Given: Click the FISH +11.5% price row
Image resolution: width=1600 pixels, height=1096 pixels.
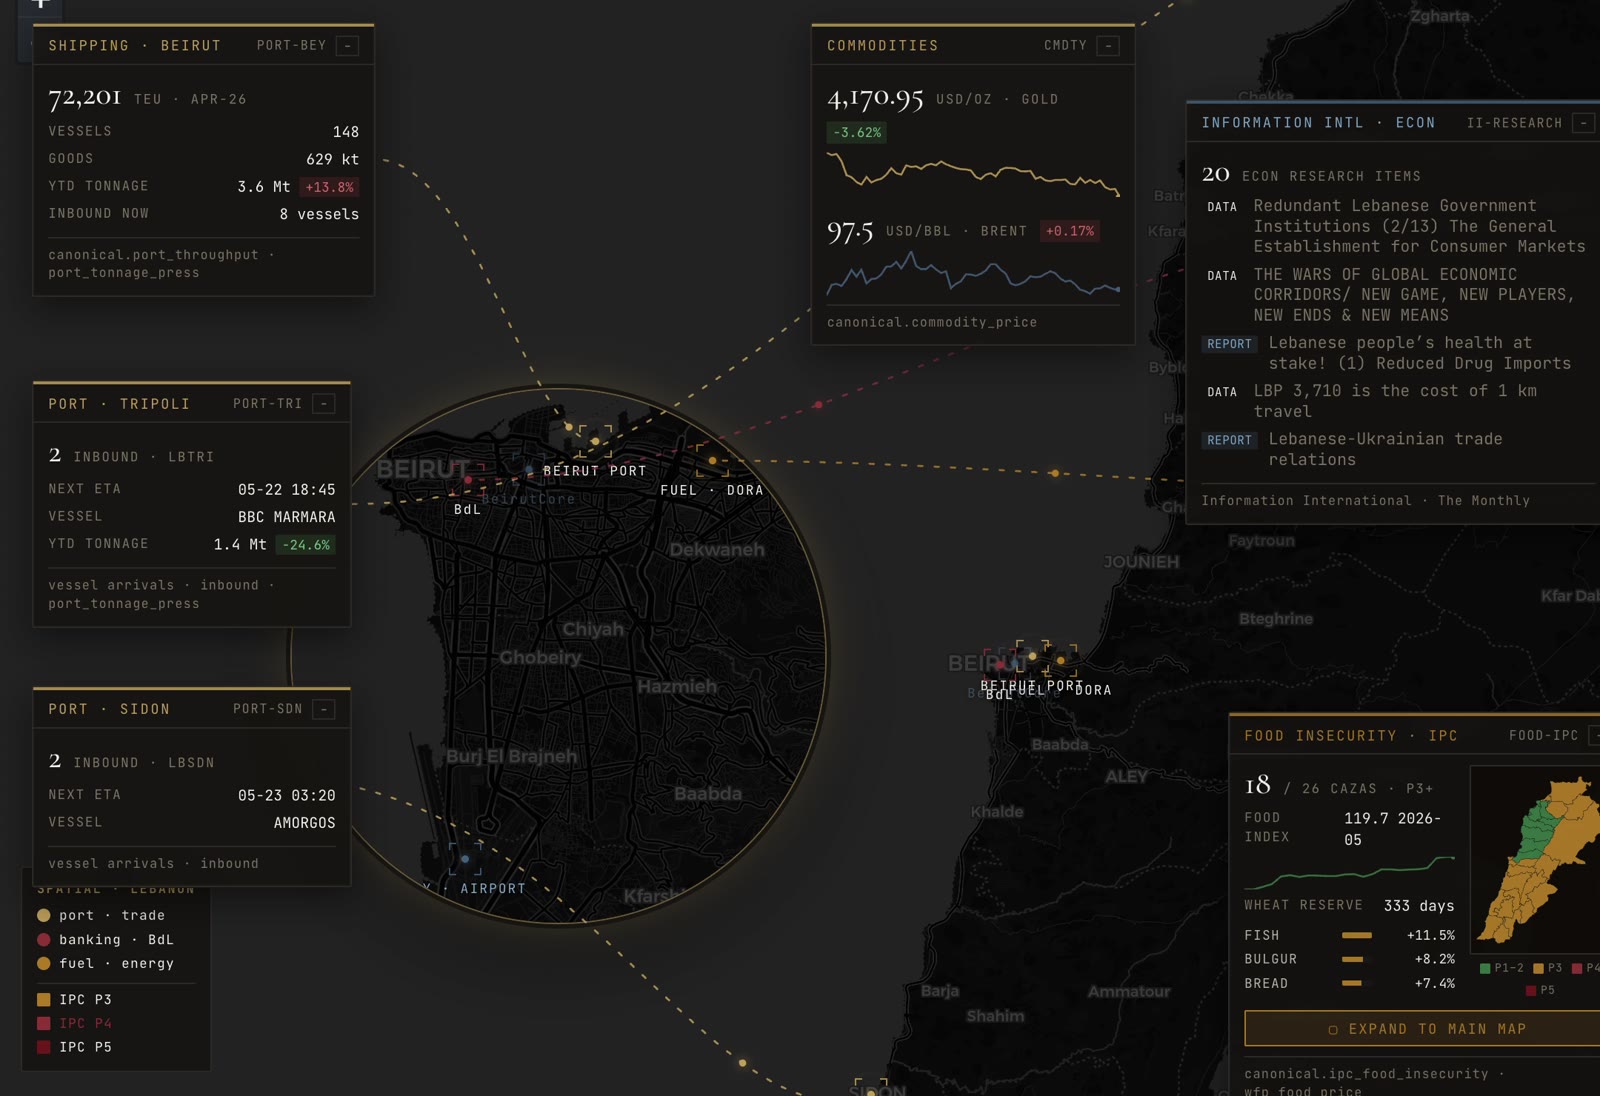Looking at the screenshot, I should 1349,935.
